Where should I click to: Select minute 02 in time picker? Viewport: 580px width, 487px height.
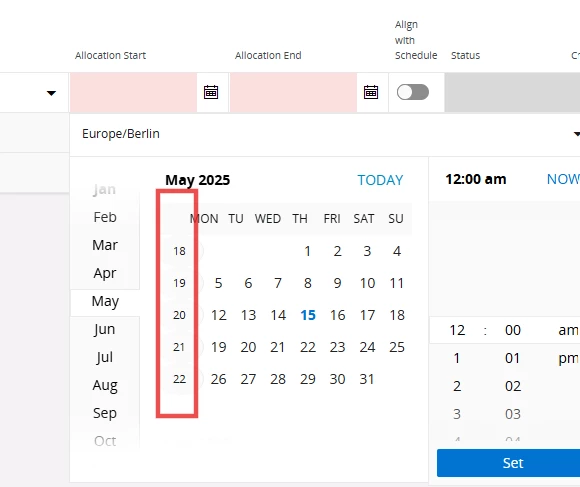coord(513,386)
